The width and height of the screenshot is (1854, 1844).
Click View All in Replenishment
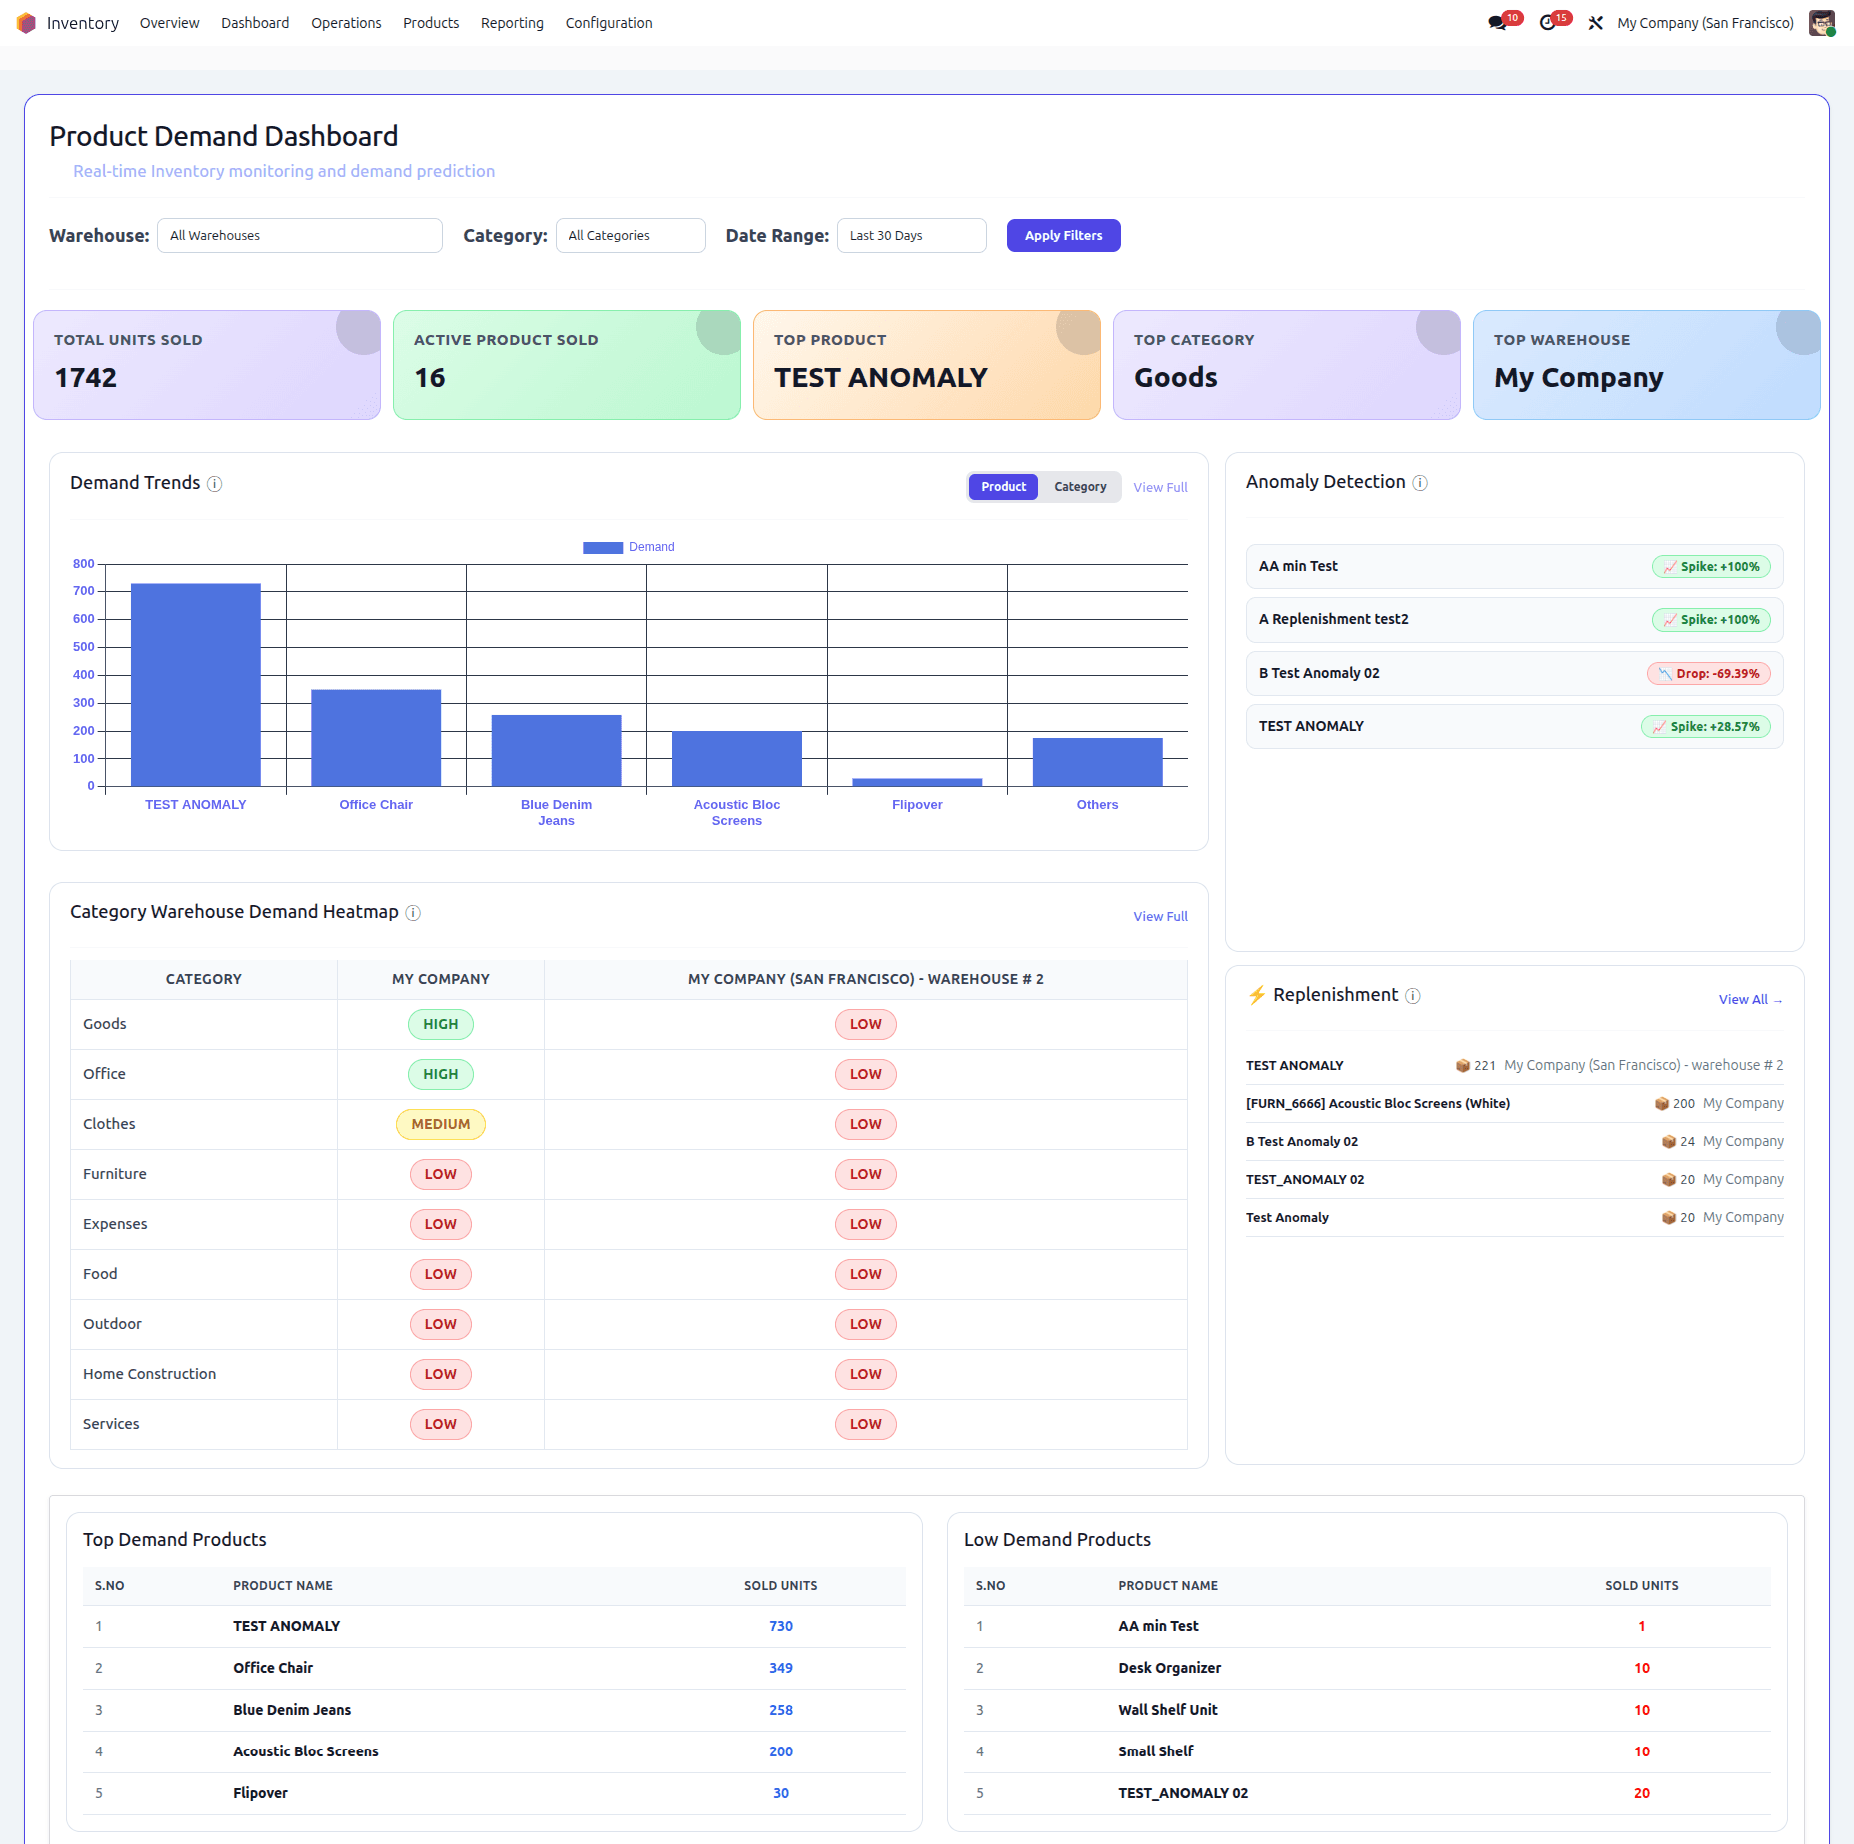tap(1750, 1000)
